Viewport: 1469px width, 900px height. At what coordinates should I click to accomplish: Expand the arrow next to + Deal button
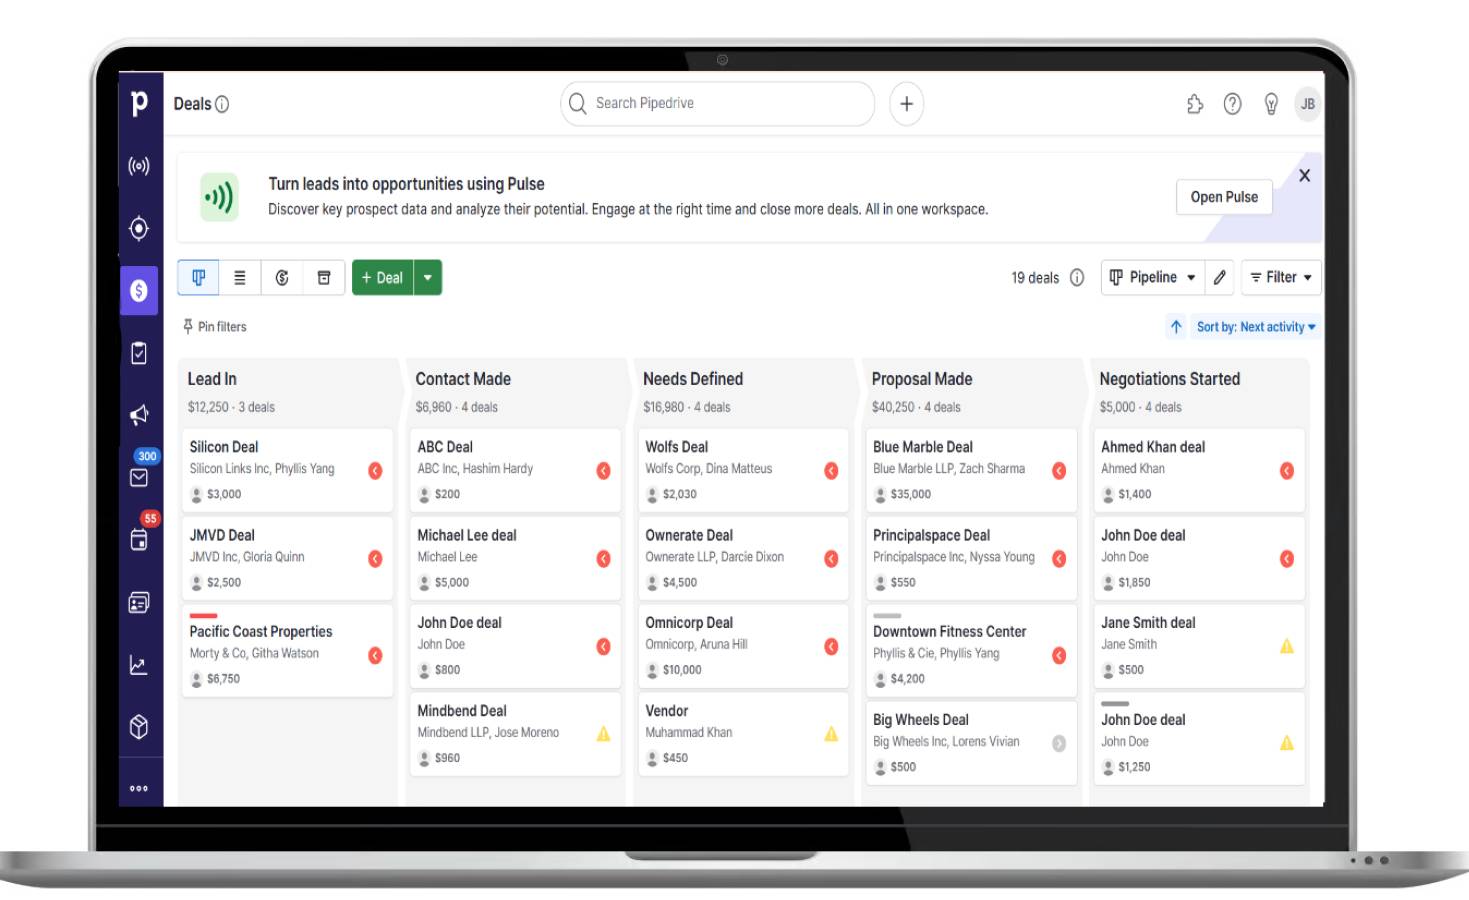tap(428, 277)
